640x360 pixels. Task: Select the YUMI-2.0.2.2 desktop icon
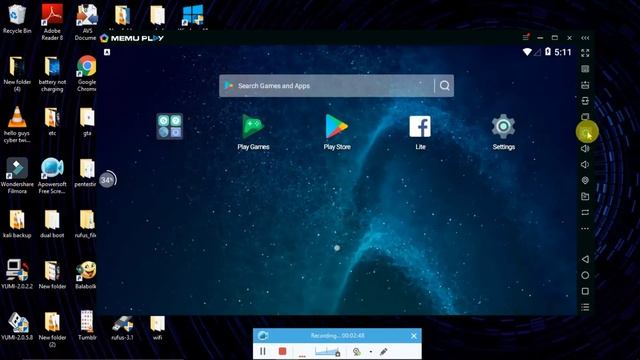(17, 274)
